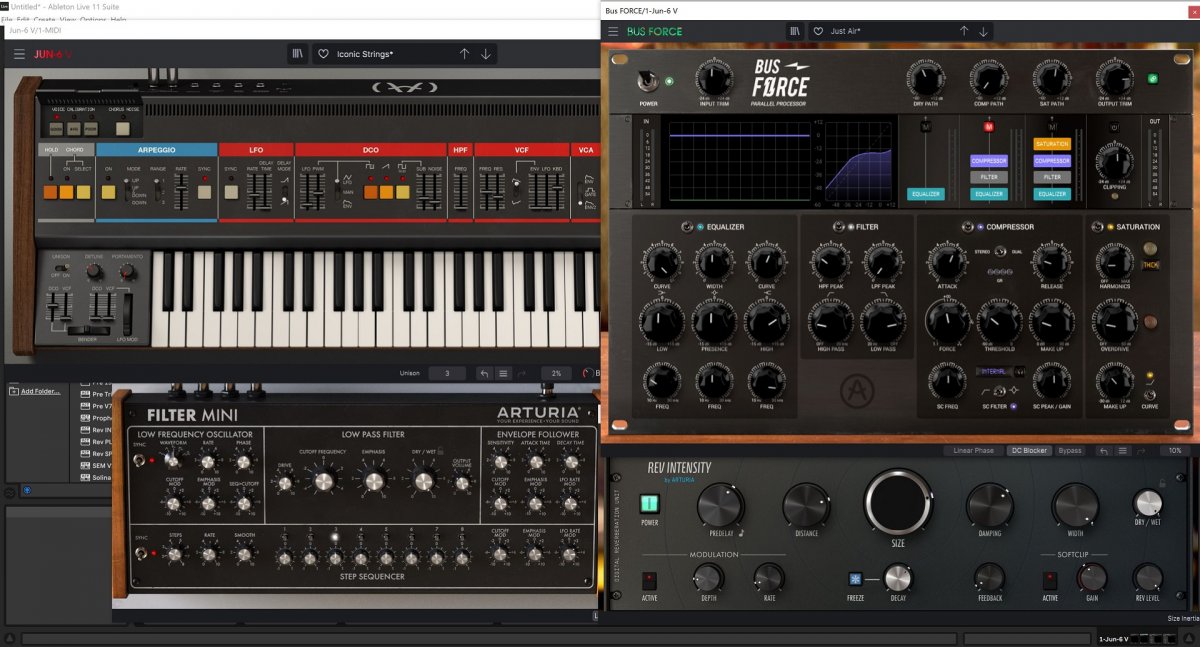Toggle the LFO Sync button on Jun-6 V
1200x647 pixels.
pyautogui.click(x=231, y=191)
